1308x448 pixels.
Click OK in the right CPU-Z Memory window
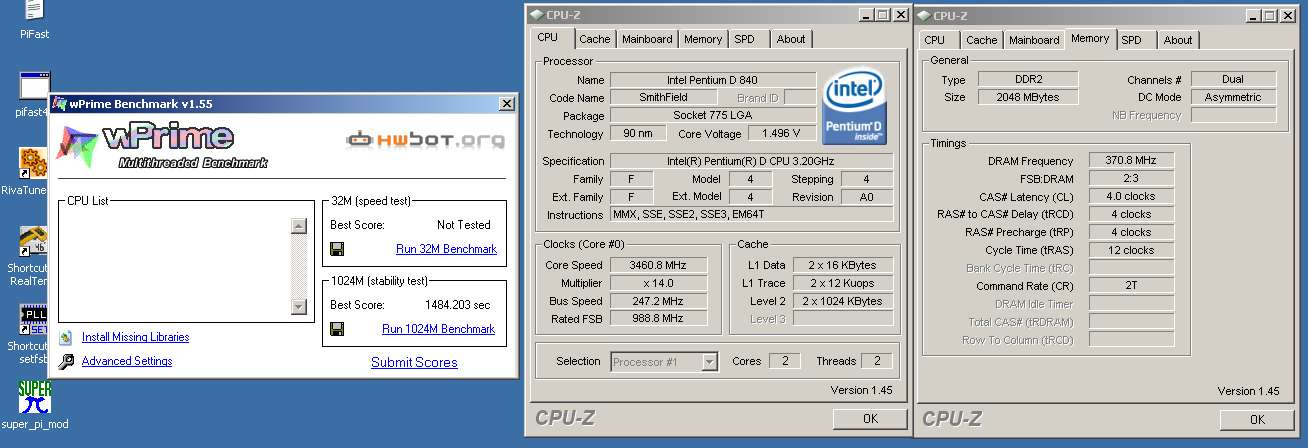[1257, 419]
